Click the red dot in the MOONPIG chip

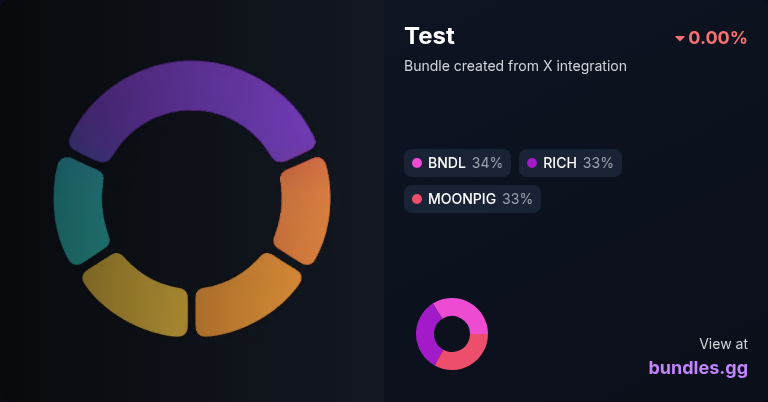(417, 199)
